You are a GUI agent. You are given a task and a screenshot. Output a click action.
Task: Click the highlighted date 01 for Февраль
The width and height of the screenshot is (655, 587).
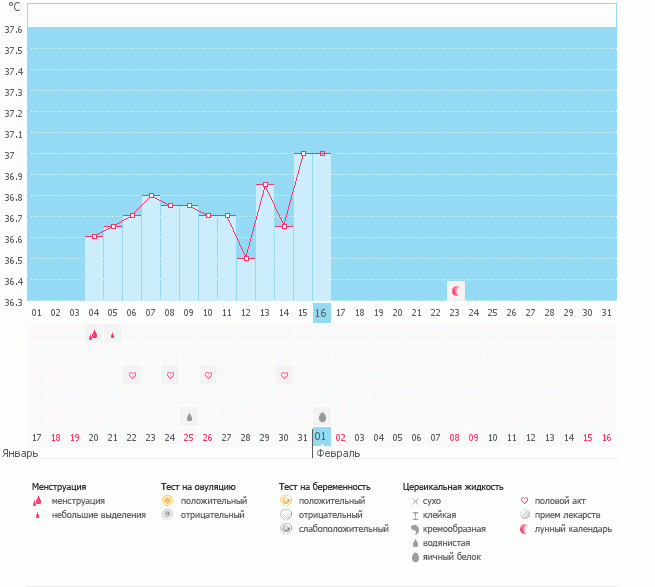(321, 437)
